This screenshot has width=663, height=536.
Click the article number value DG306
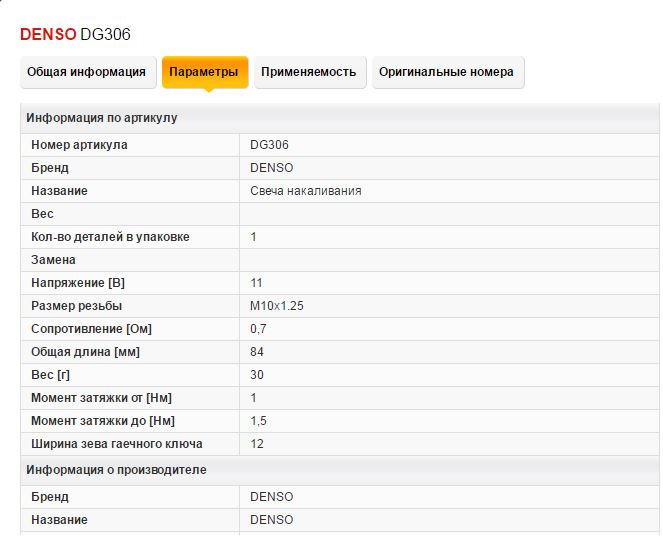[x=269, y=145]
